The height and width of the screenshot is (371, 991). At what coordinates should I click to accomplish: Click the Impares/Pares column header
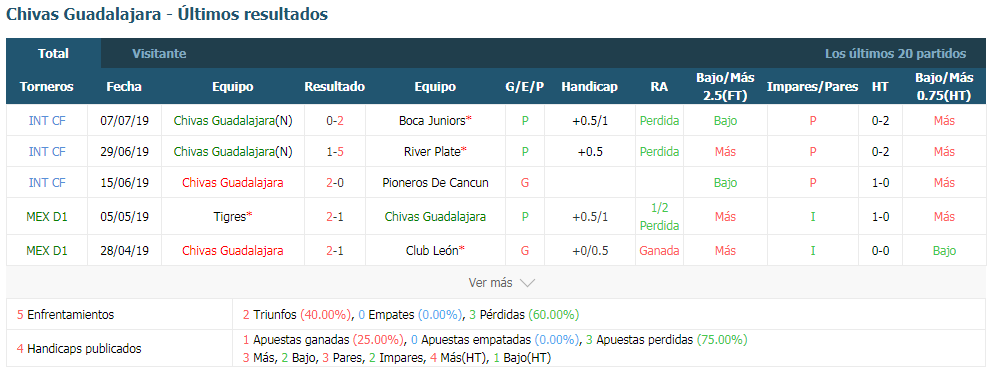click(x=812, y=87)
